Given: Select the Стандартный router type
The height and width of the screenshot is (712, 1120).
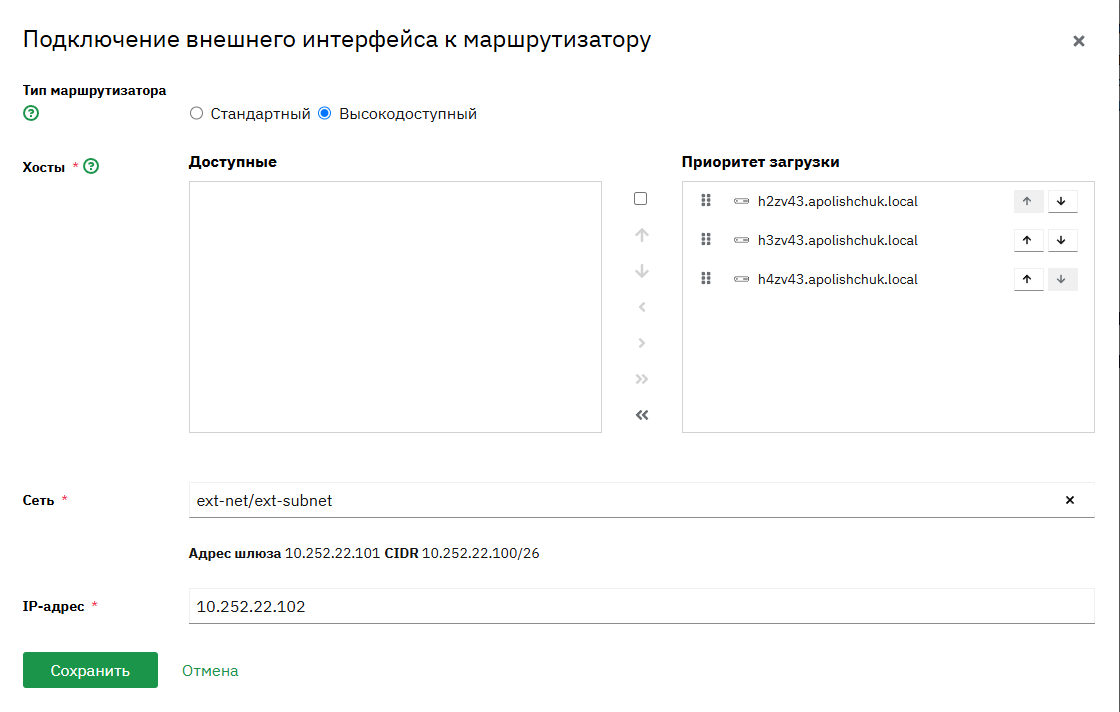Looking at the screenshot, I should [196, 114].
